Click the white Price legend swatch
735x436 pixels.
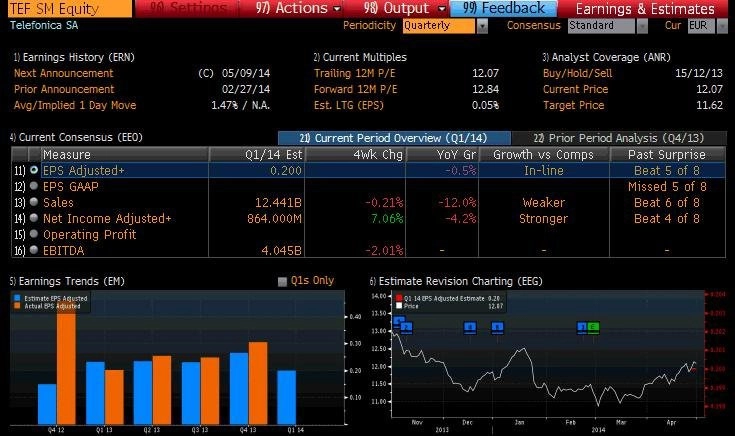click(x=399, y=306)
